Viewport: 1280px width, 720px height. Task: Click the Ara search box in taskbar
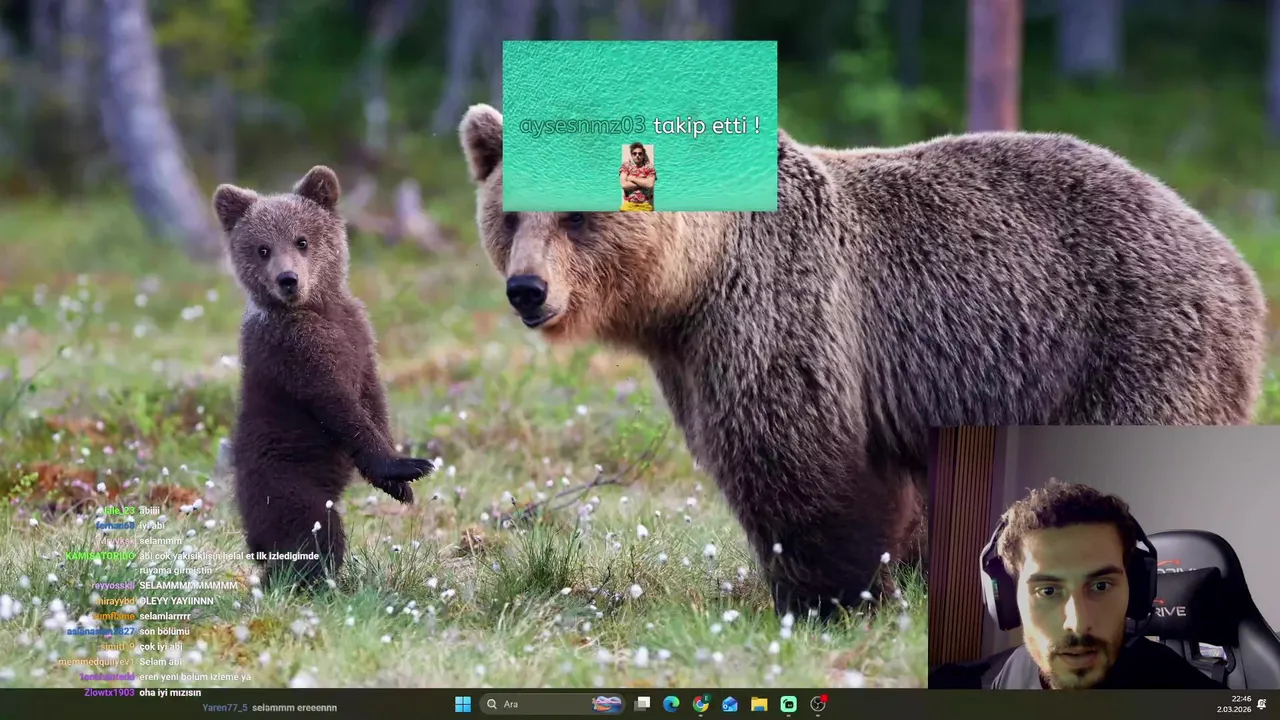552,704
